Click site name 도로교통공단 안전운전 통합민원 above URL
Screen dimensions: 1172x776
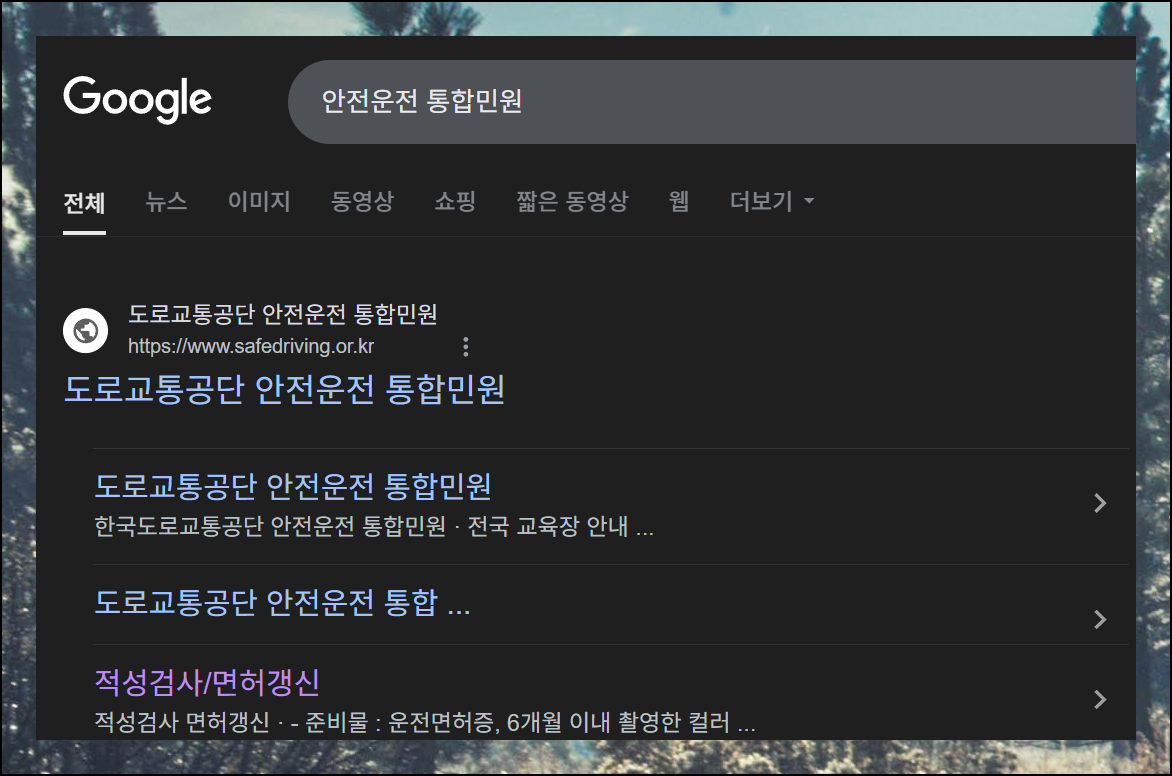tap(283, 314)
